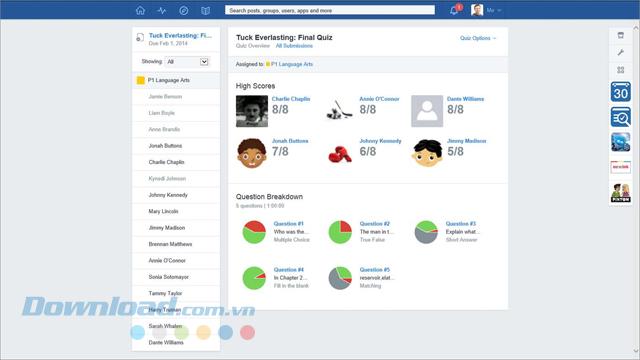Open Dante Williams high score link
The image size is (640, 360).
click(465, 99)
